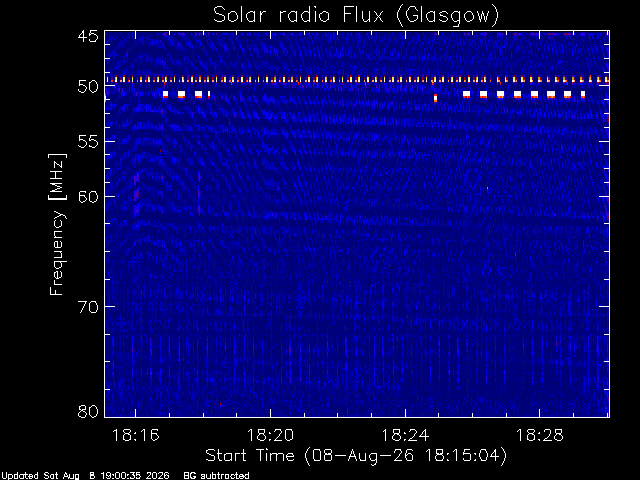Click the 70 MHz frequency tick label
Image resolution: width=640 pixels, height=480 pixels.
click(x=88, y=307)
